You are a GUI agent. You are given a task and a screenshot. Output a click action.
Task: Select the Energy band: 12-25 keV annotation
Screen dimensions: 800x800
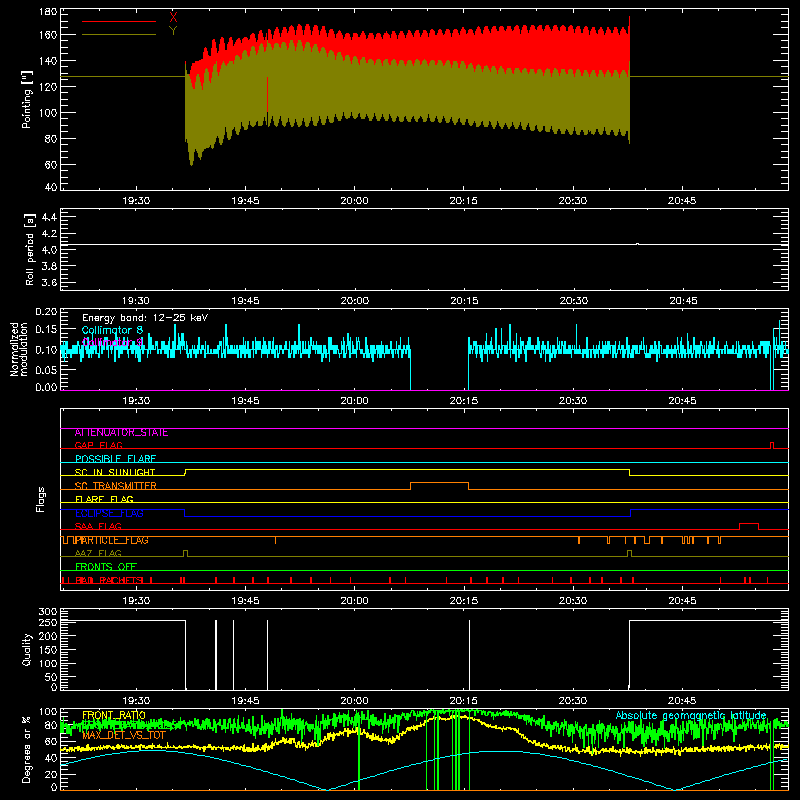pos(145,318)
